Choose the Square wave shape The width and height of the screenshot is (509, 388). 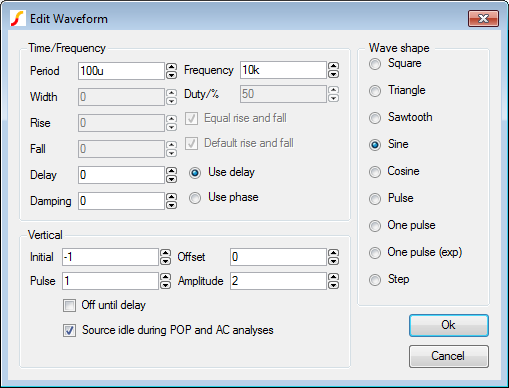375,64
